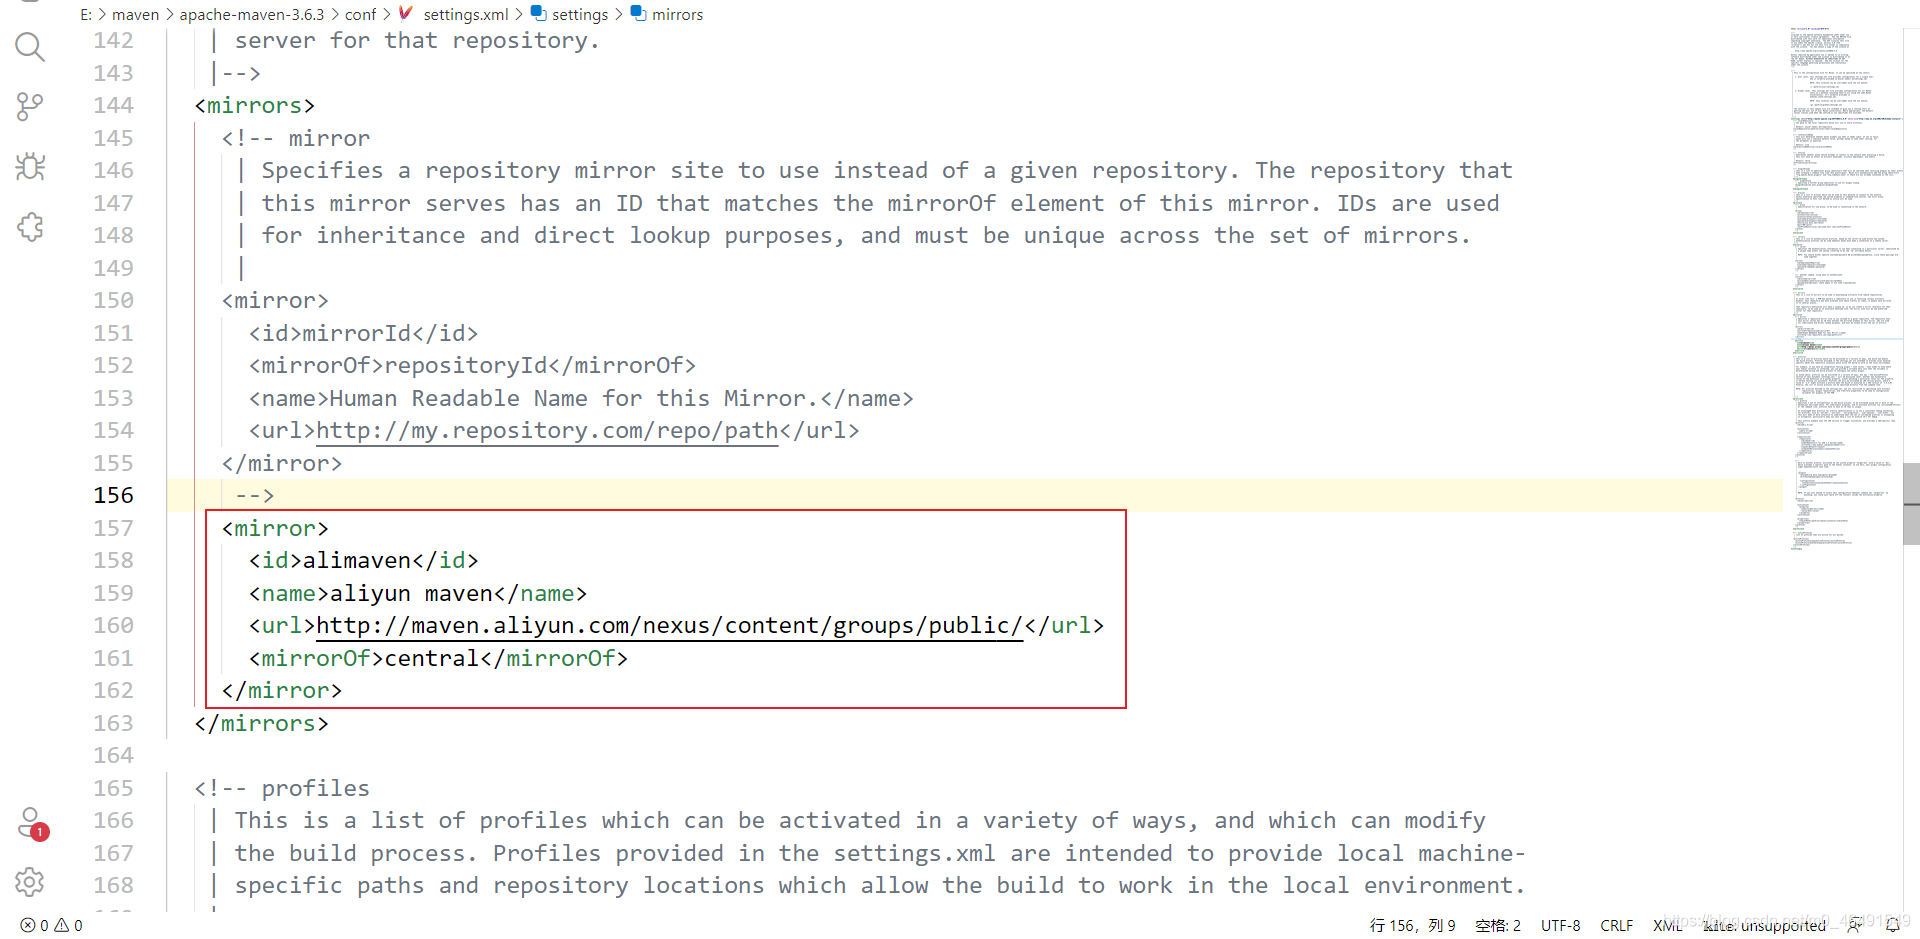Click 'repositoryId' text on line 152
This screenshot has height=939, width=1920.
(x=466, y=366)
